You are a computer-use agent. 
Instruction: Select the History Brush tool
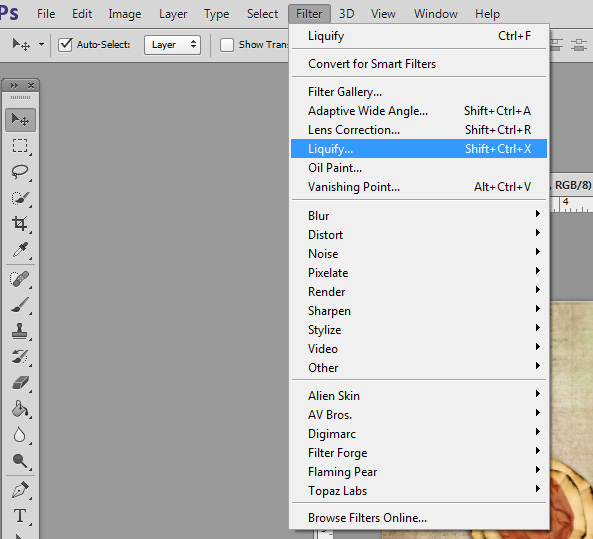pos(20,357)
